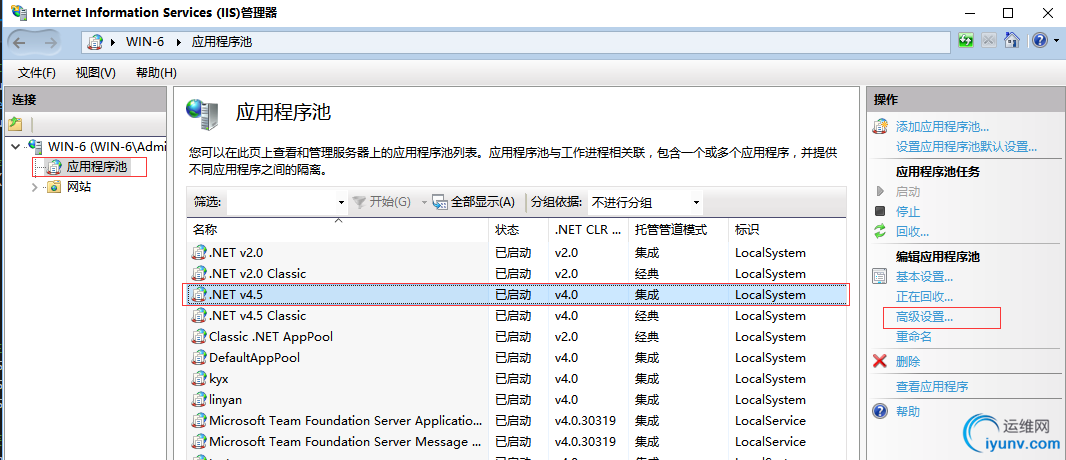Select the kyx application pool icon
Viewport: 1066px width, 460px height.
[x=199, y=379]
